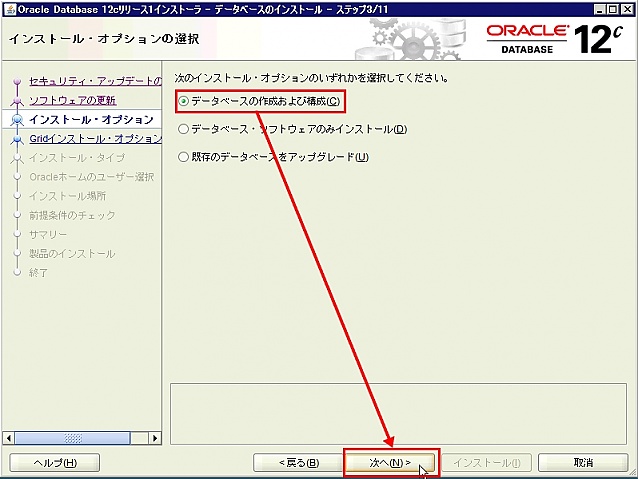Image resolution: width=638 pixels, height=479 pixels.
Task: Select the インストール・オプション step in sidebar
Action: pos(91,120)
